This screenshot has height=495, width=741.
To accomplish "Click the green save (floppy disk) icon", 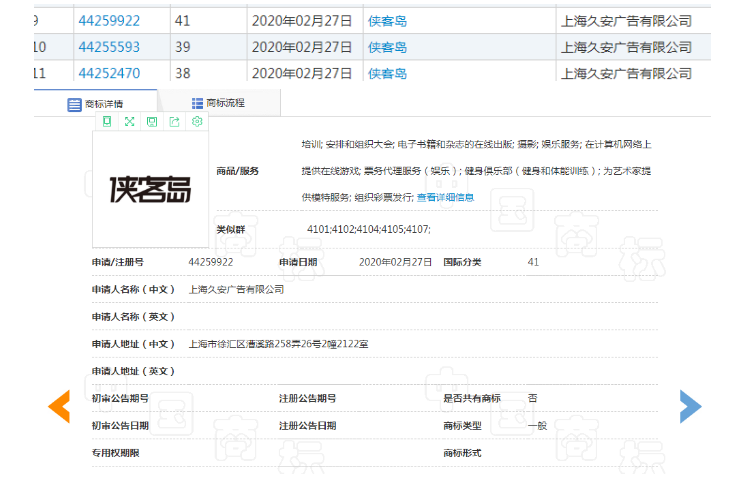I will click(152, 122).
